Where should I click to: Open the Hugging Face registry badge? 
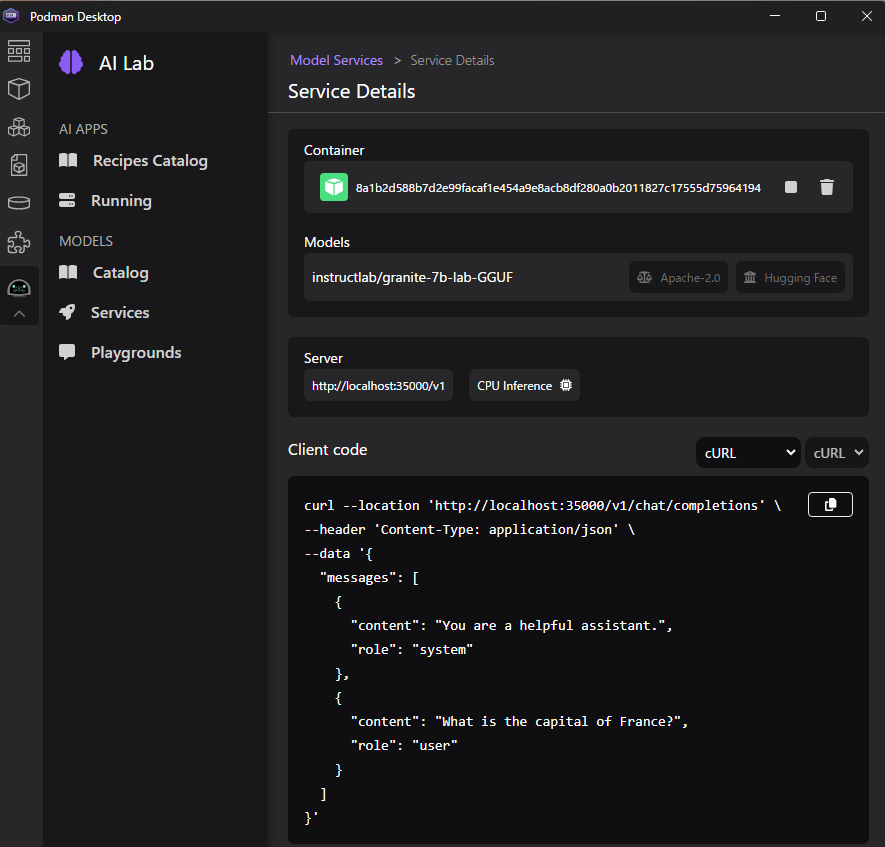coord(790,277)
